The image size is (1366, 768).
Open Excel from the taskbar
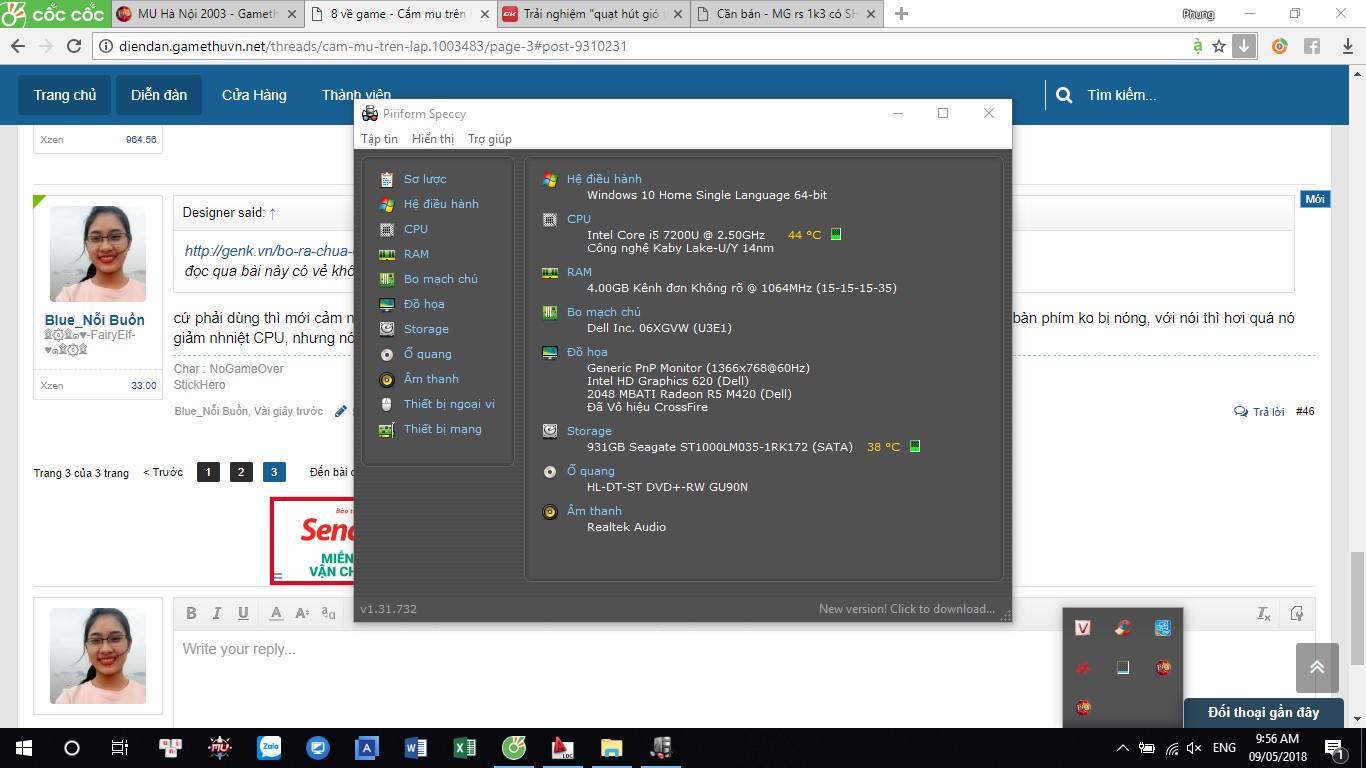pos(465,747)
